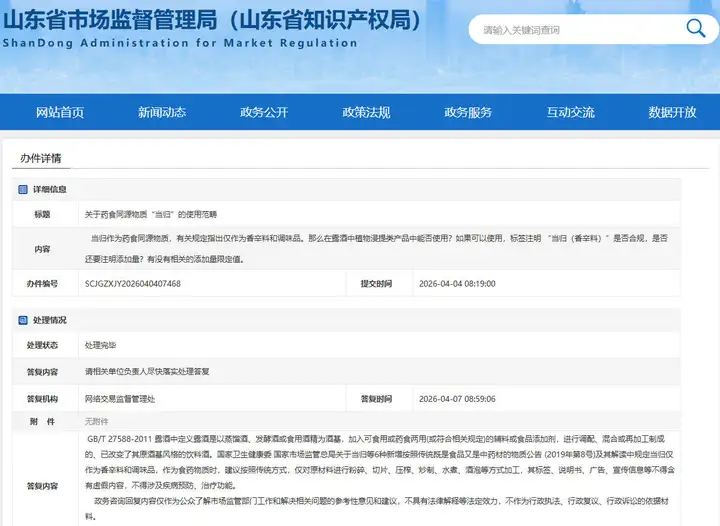
Task: Click the submit time 2026-04-04 08:19:00
Action: tap(457, 284)
